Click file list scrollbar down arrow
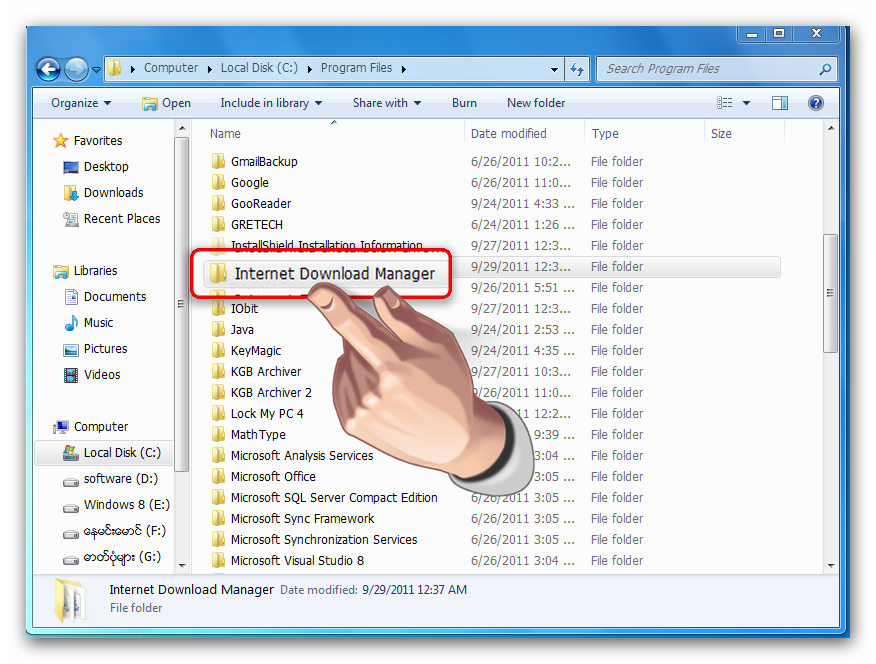 tap(831, 565)
